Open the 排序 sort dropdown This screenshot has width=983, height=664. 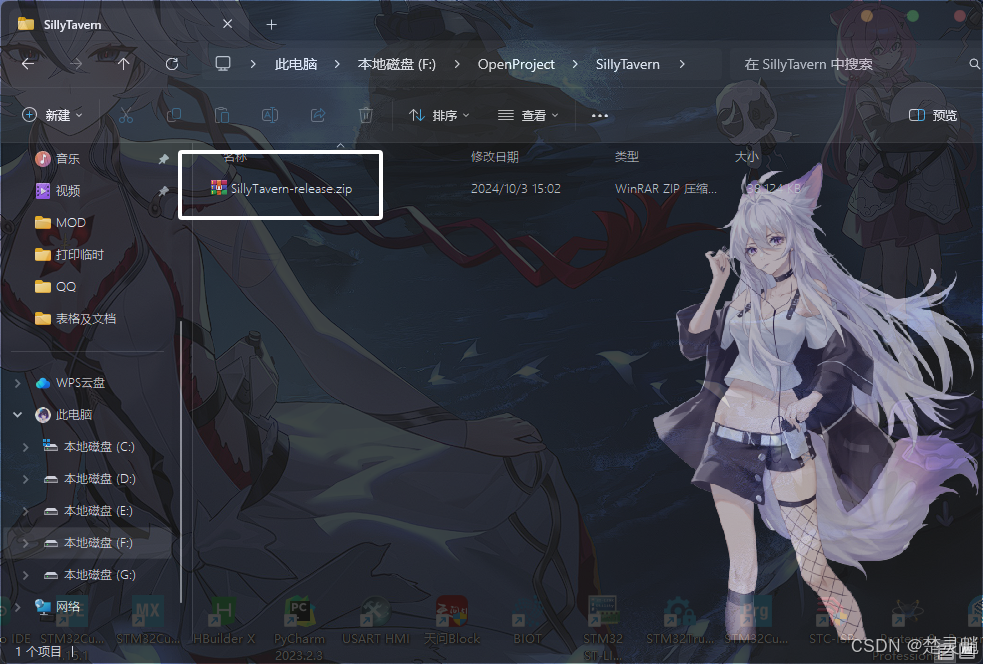439,115
